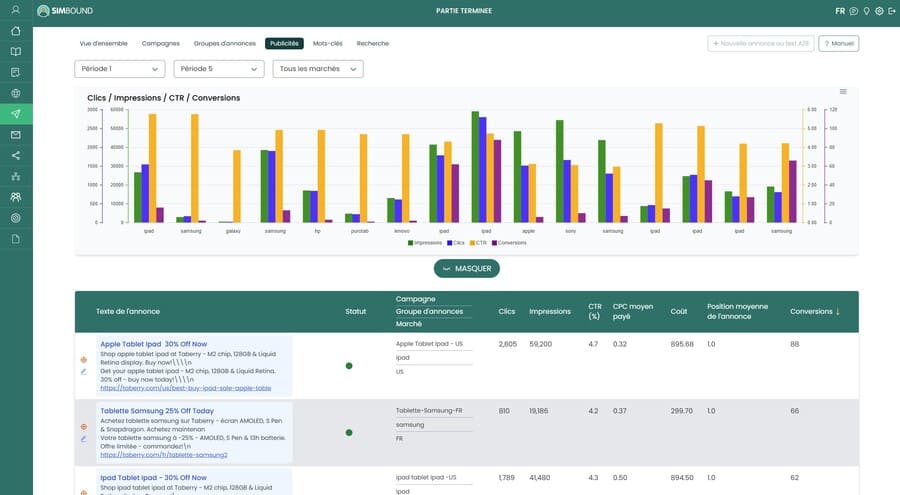
Task: Open taberry.com tablette-samsung2 ad URL
Action: (164, 455)
